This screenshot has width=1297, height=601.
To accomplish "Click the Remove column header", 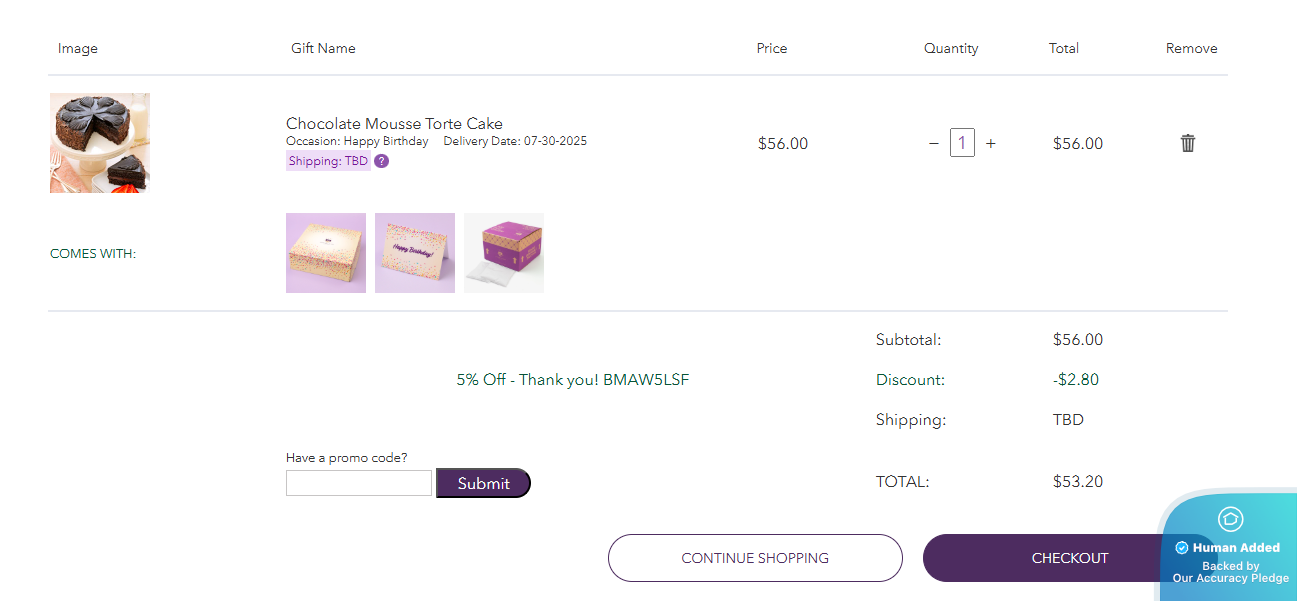I will point(1191,48).
